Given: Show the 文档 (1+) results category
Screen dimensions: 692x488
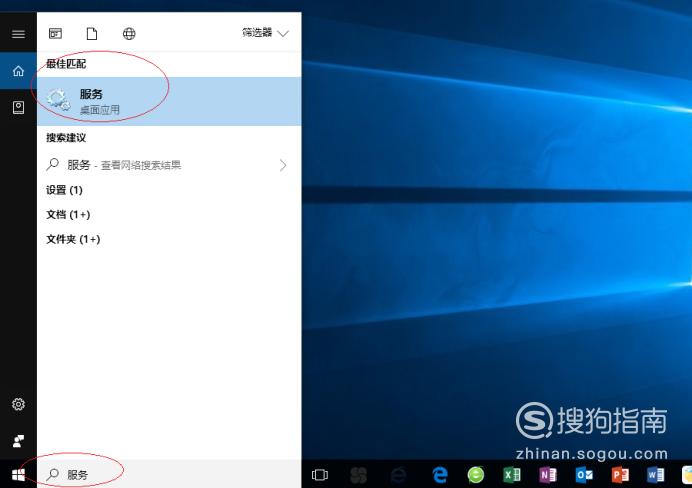Looking at the screenshot, I should 68,214.
